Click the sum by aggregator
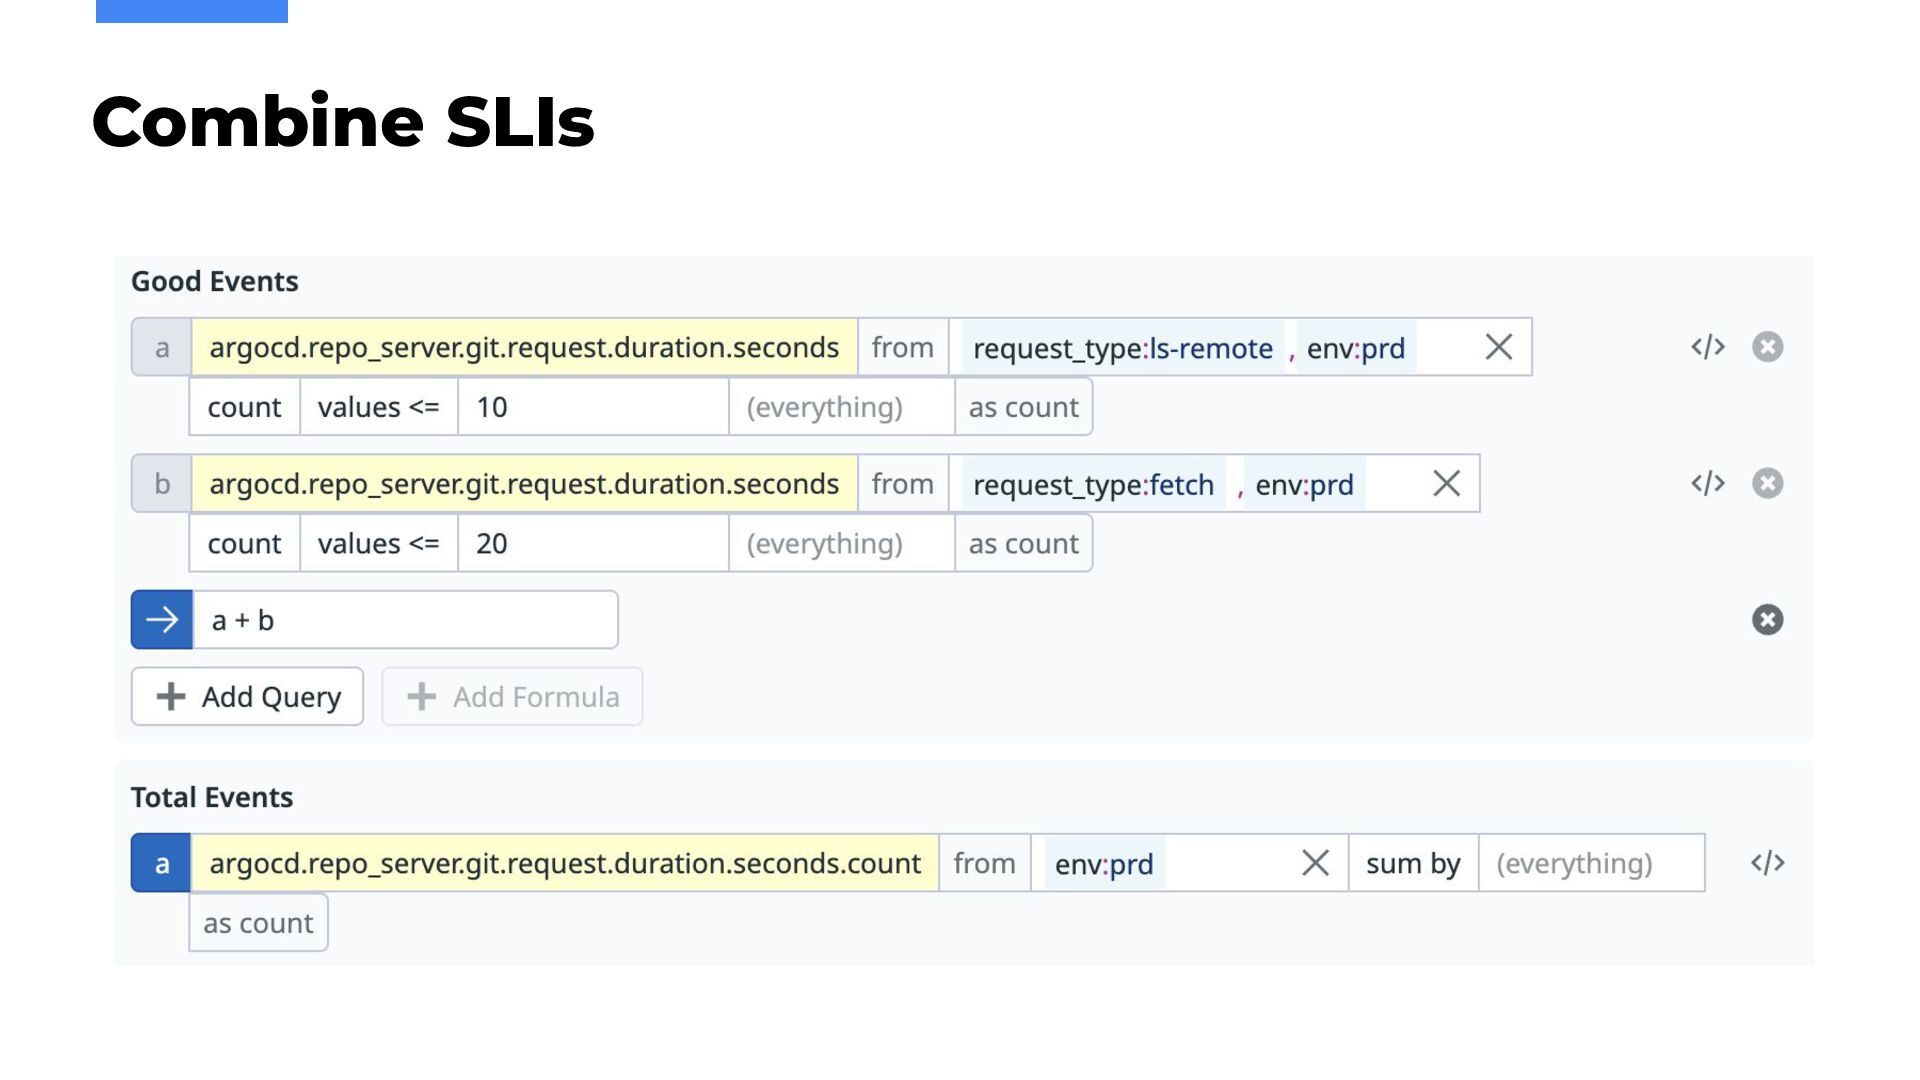This screenshot has width=1920, height=1080. [1413, 863]
